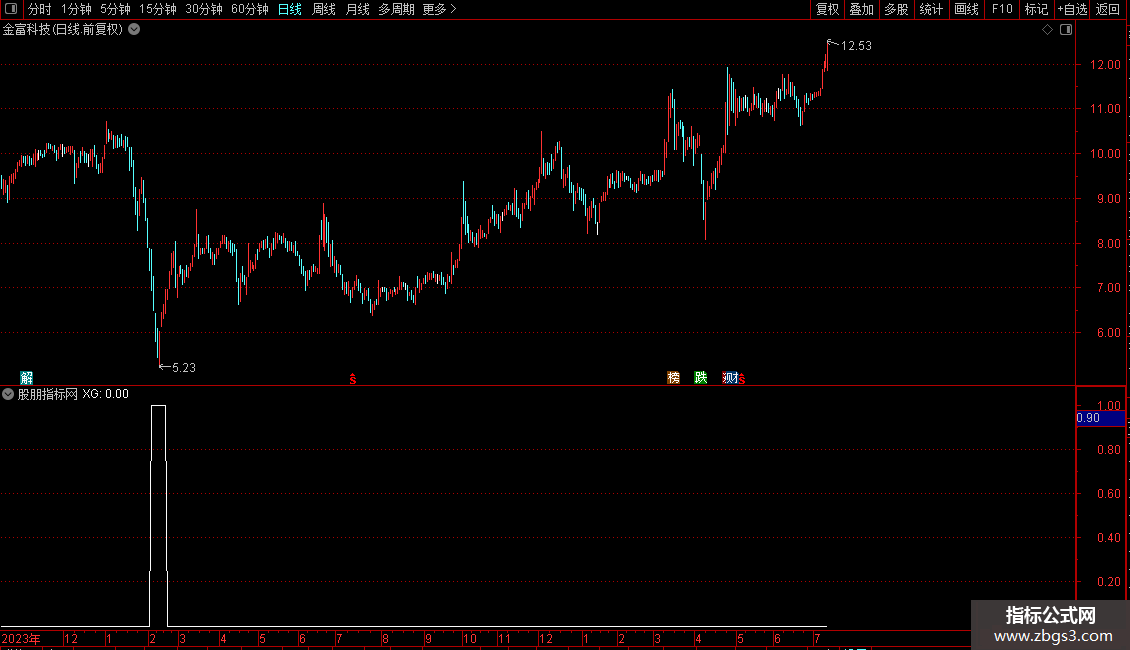Click 返回 to go back
Screen dimensions: 1130x650
pyautogui.click(x=1108, y=9)
